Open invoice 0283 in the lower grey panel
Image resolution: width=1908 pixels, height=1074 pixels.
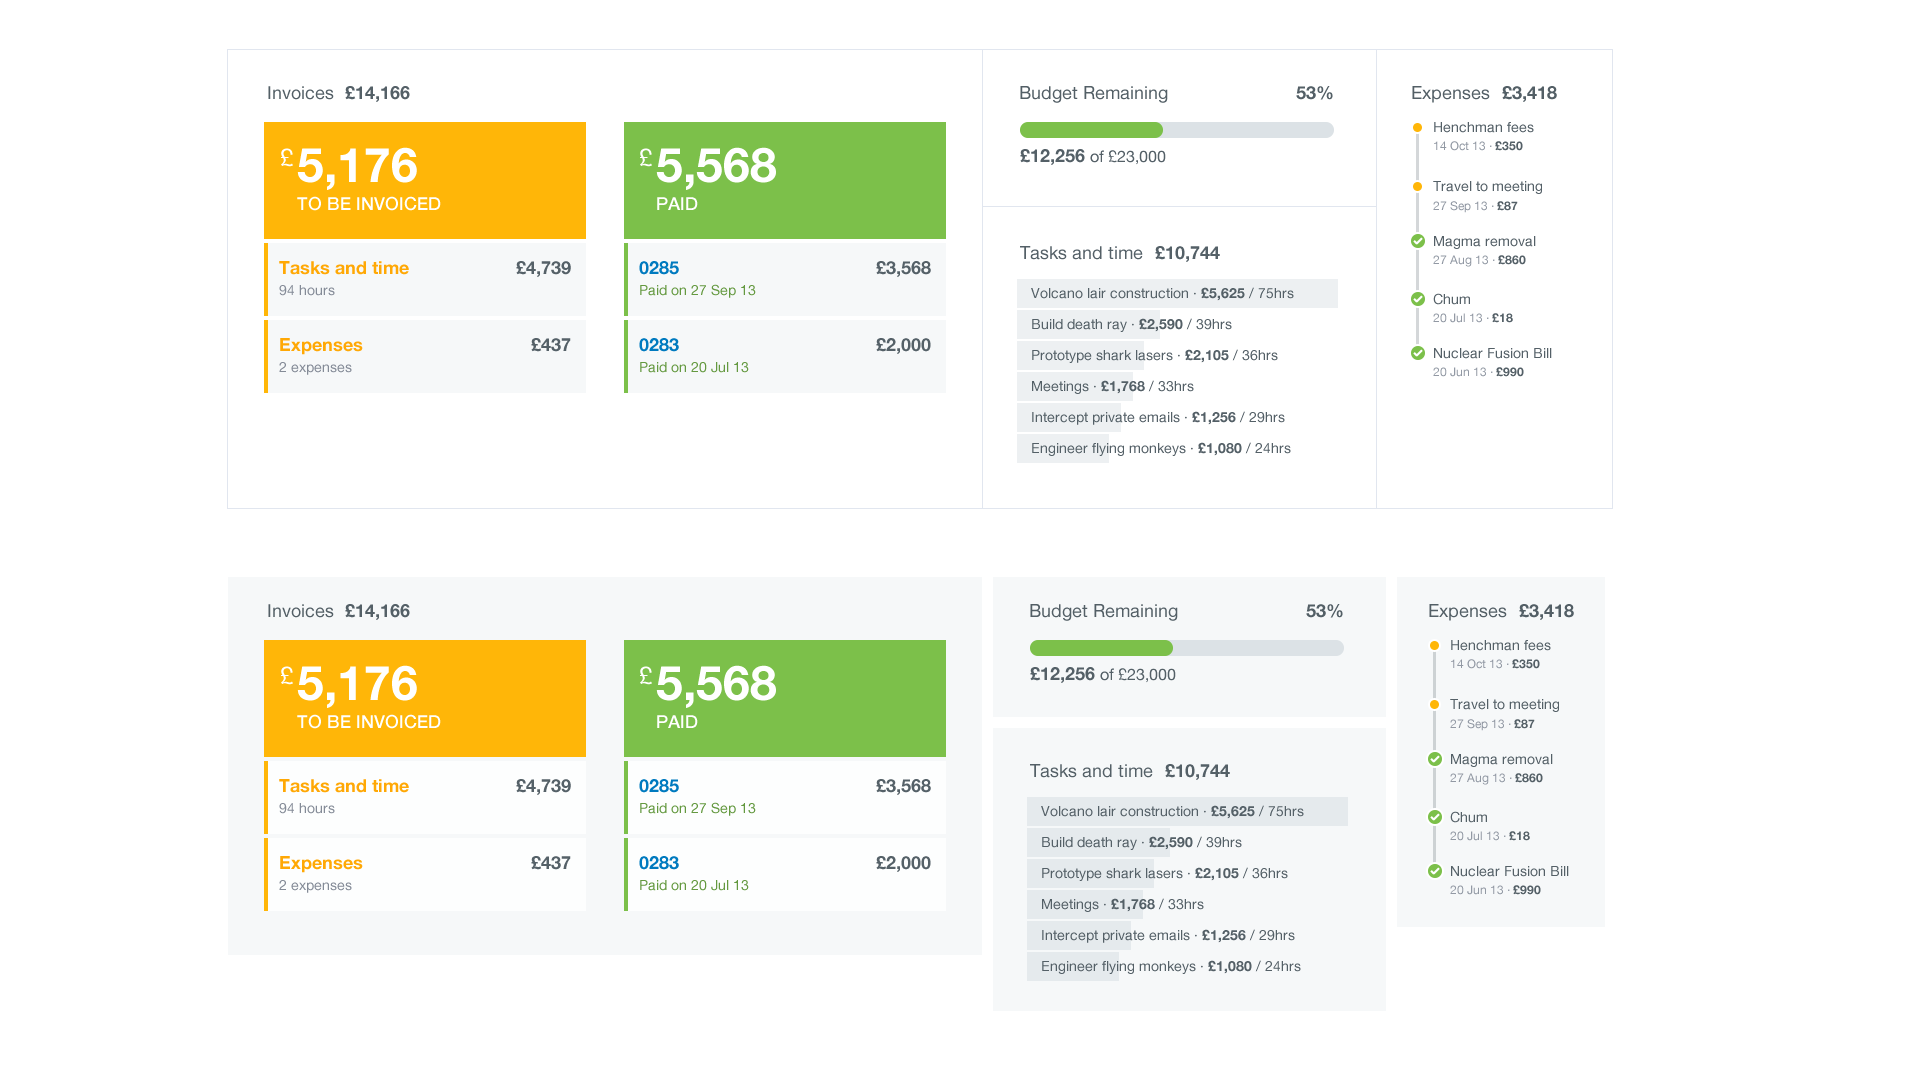point(658,863)
